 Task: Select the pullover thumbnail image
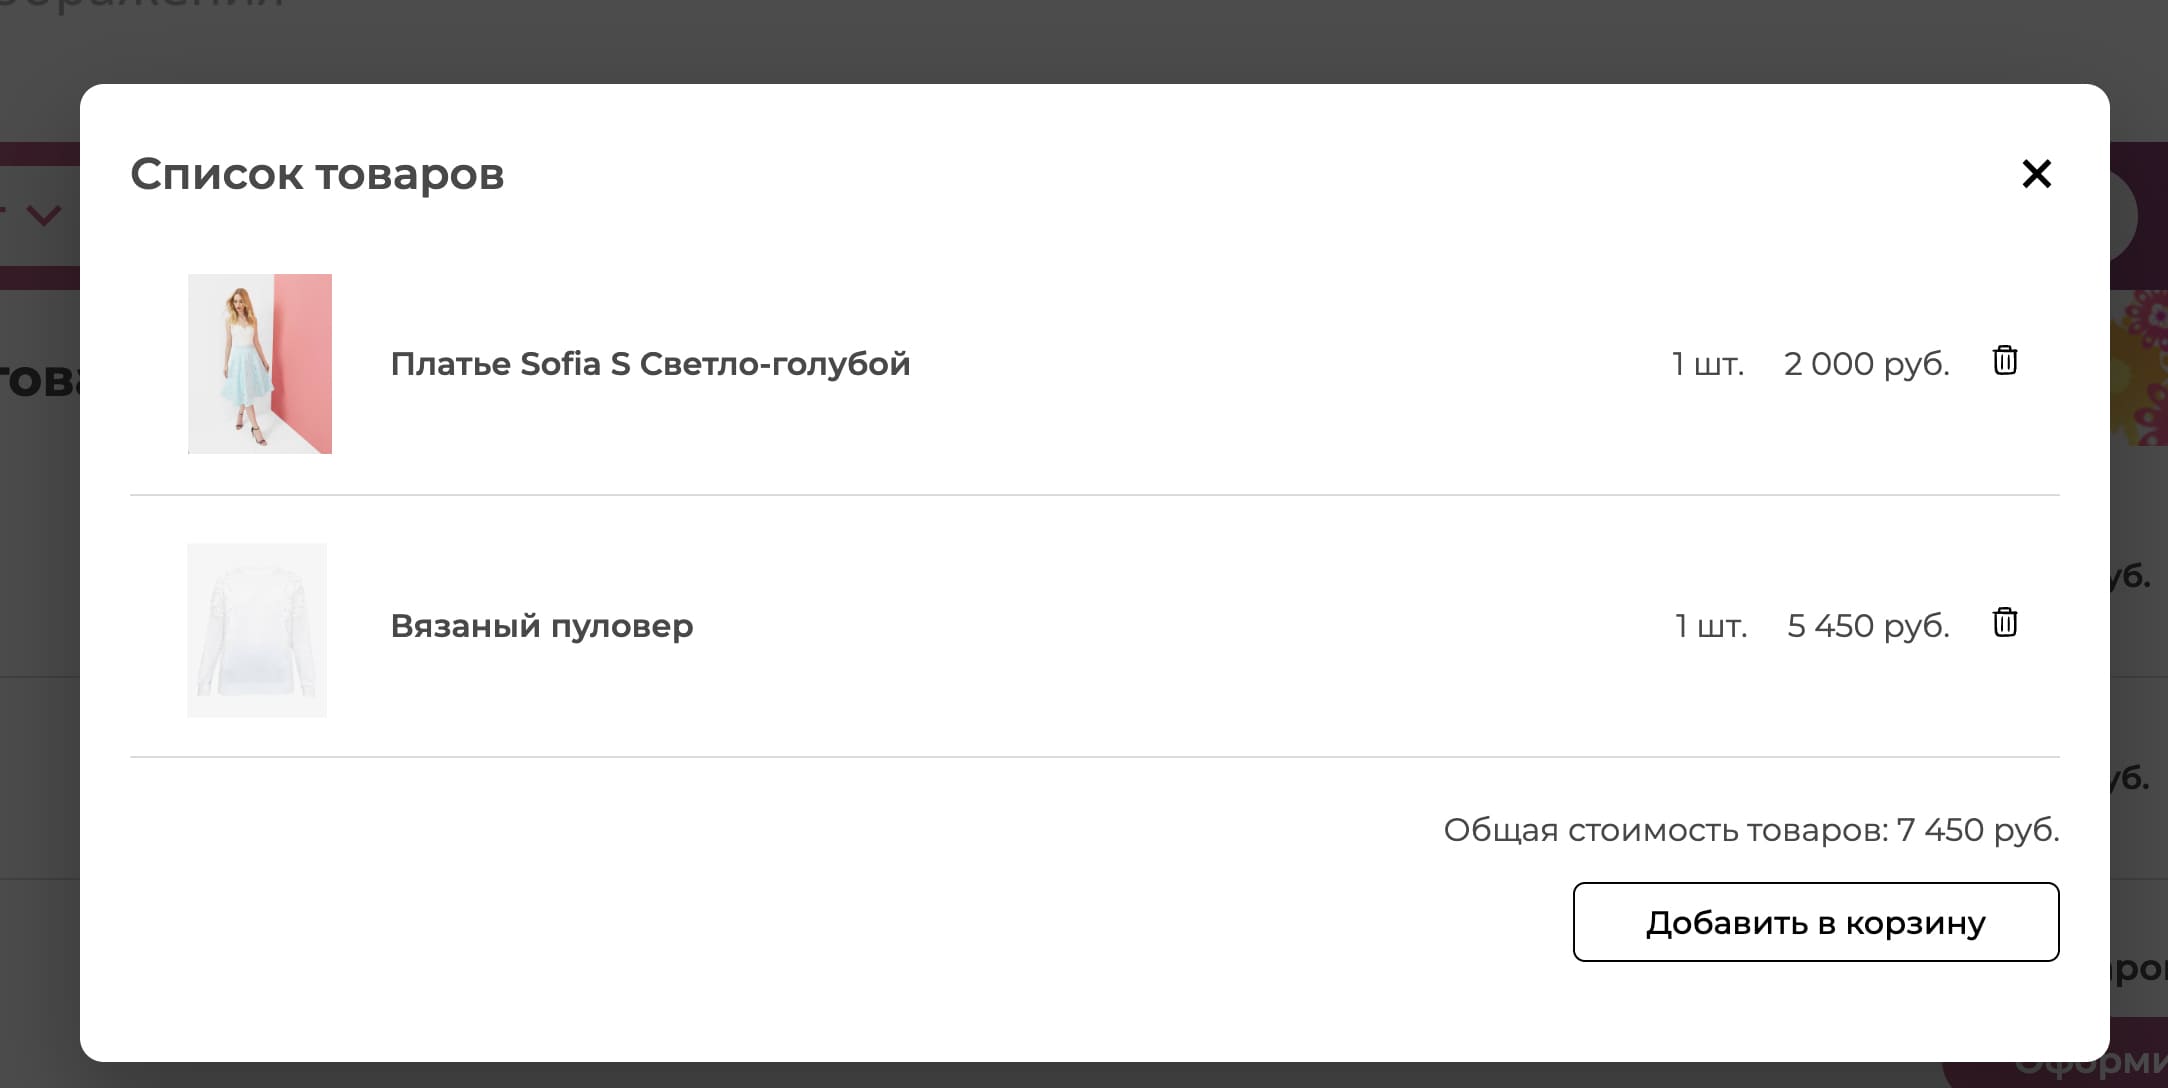[x=257, y=629]
